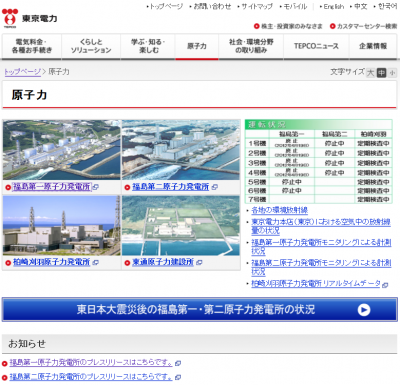
Task: Set text size to medium (中)
Action: point(381,73)
